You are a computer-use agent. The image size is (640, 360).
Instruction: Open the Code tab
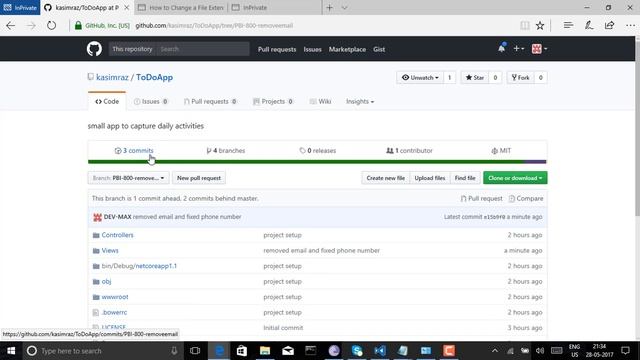click(107, 101)
